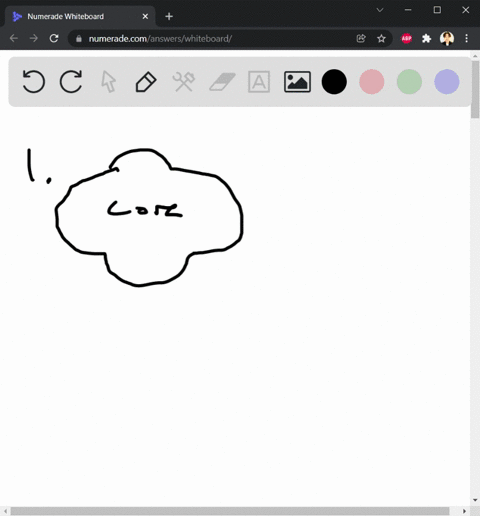
Task: Click the numerade.com address bar
Action: 213,39
